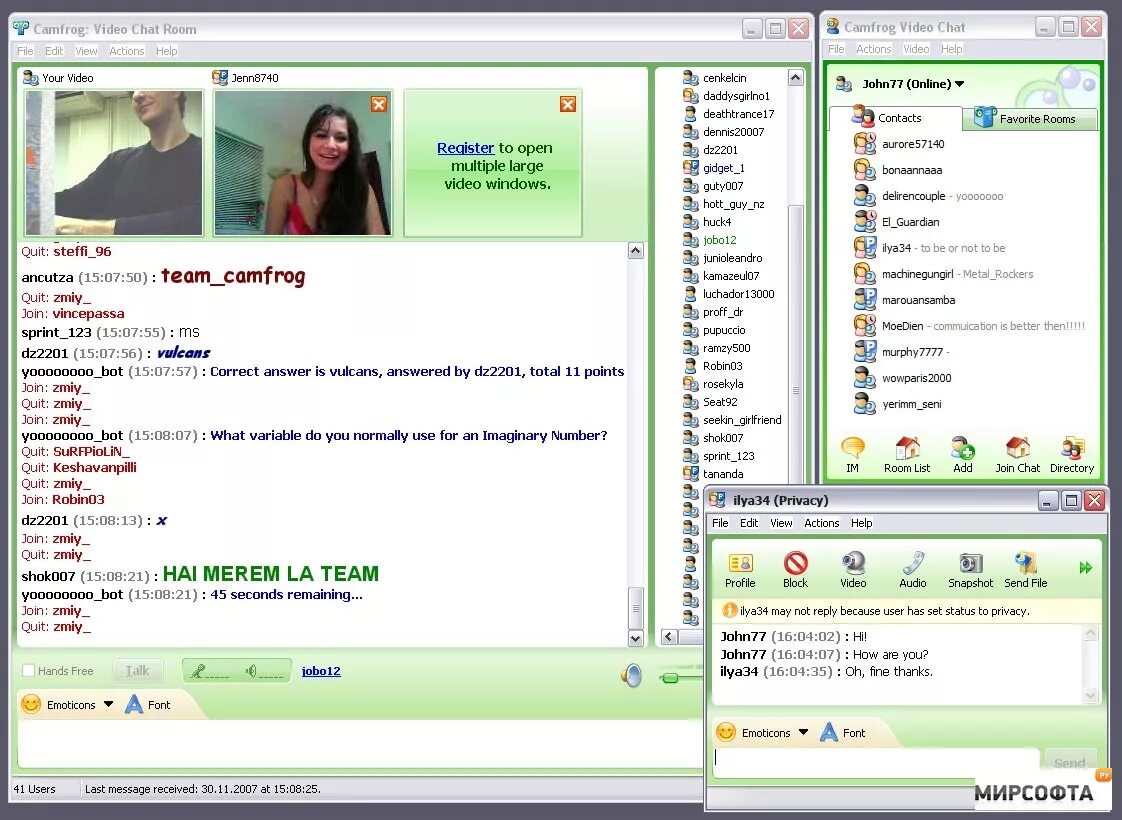Image resolution: width=1122 pixels, height=820 pixels.
Task: View ilya34's Profile
Action: click(x=740, y=568)
